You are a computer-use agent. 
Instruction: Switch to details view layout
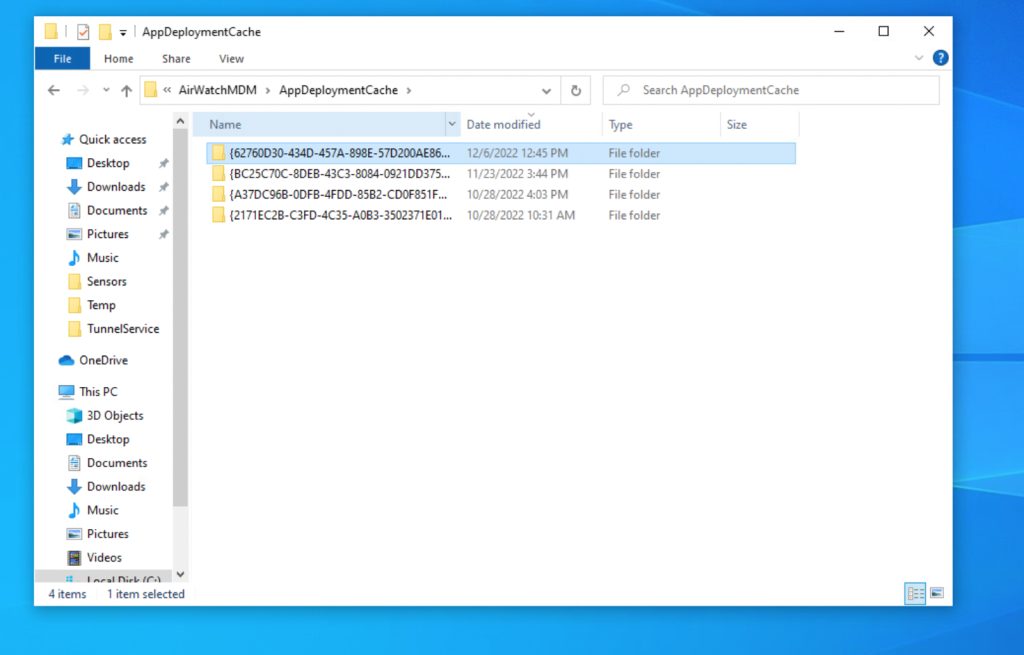pos(915,593)
